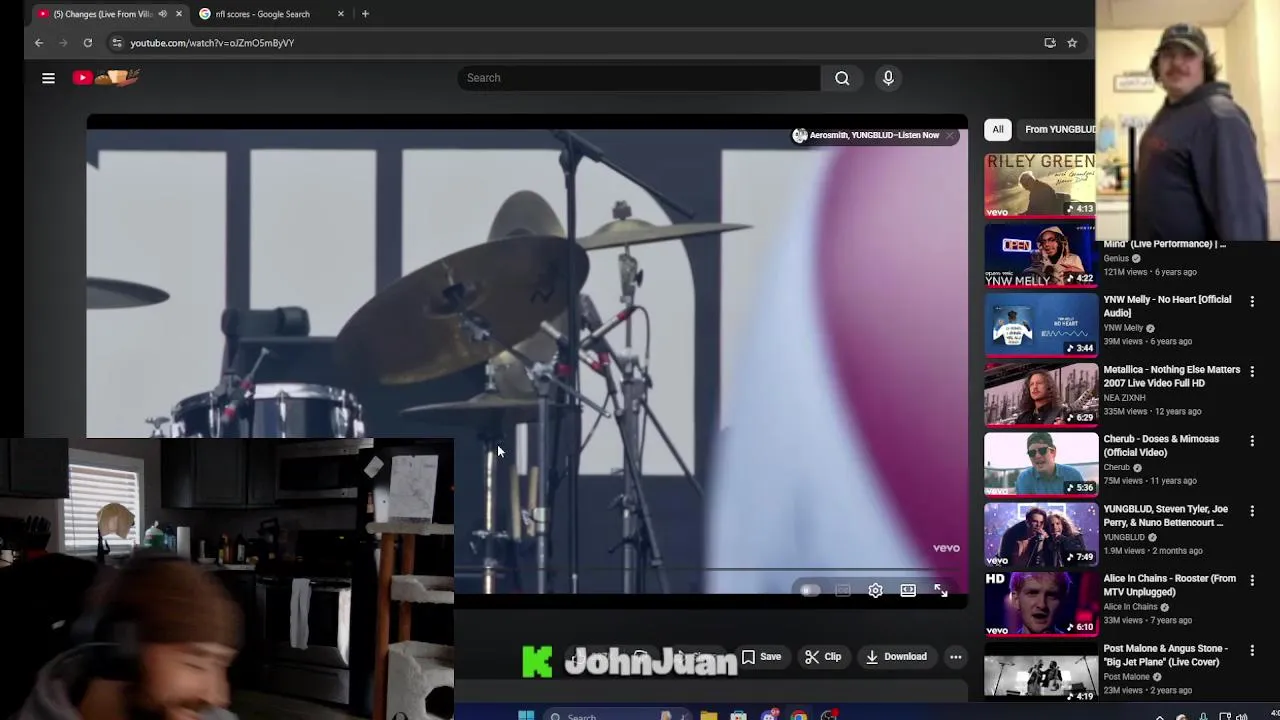Open options for Post Malone Big Jet Plane
The height and width of the screenshot is (720, 1280).
click(x=1252, y=650)
